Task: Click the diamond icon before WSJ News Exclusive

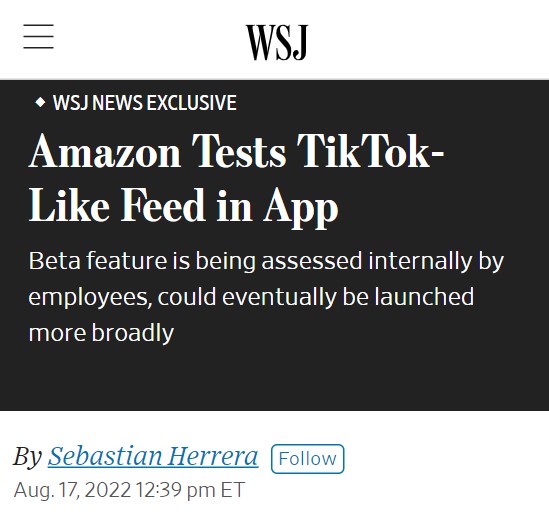Action: click(41, 102)
